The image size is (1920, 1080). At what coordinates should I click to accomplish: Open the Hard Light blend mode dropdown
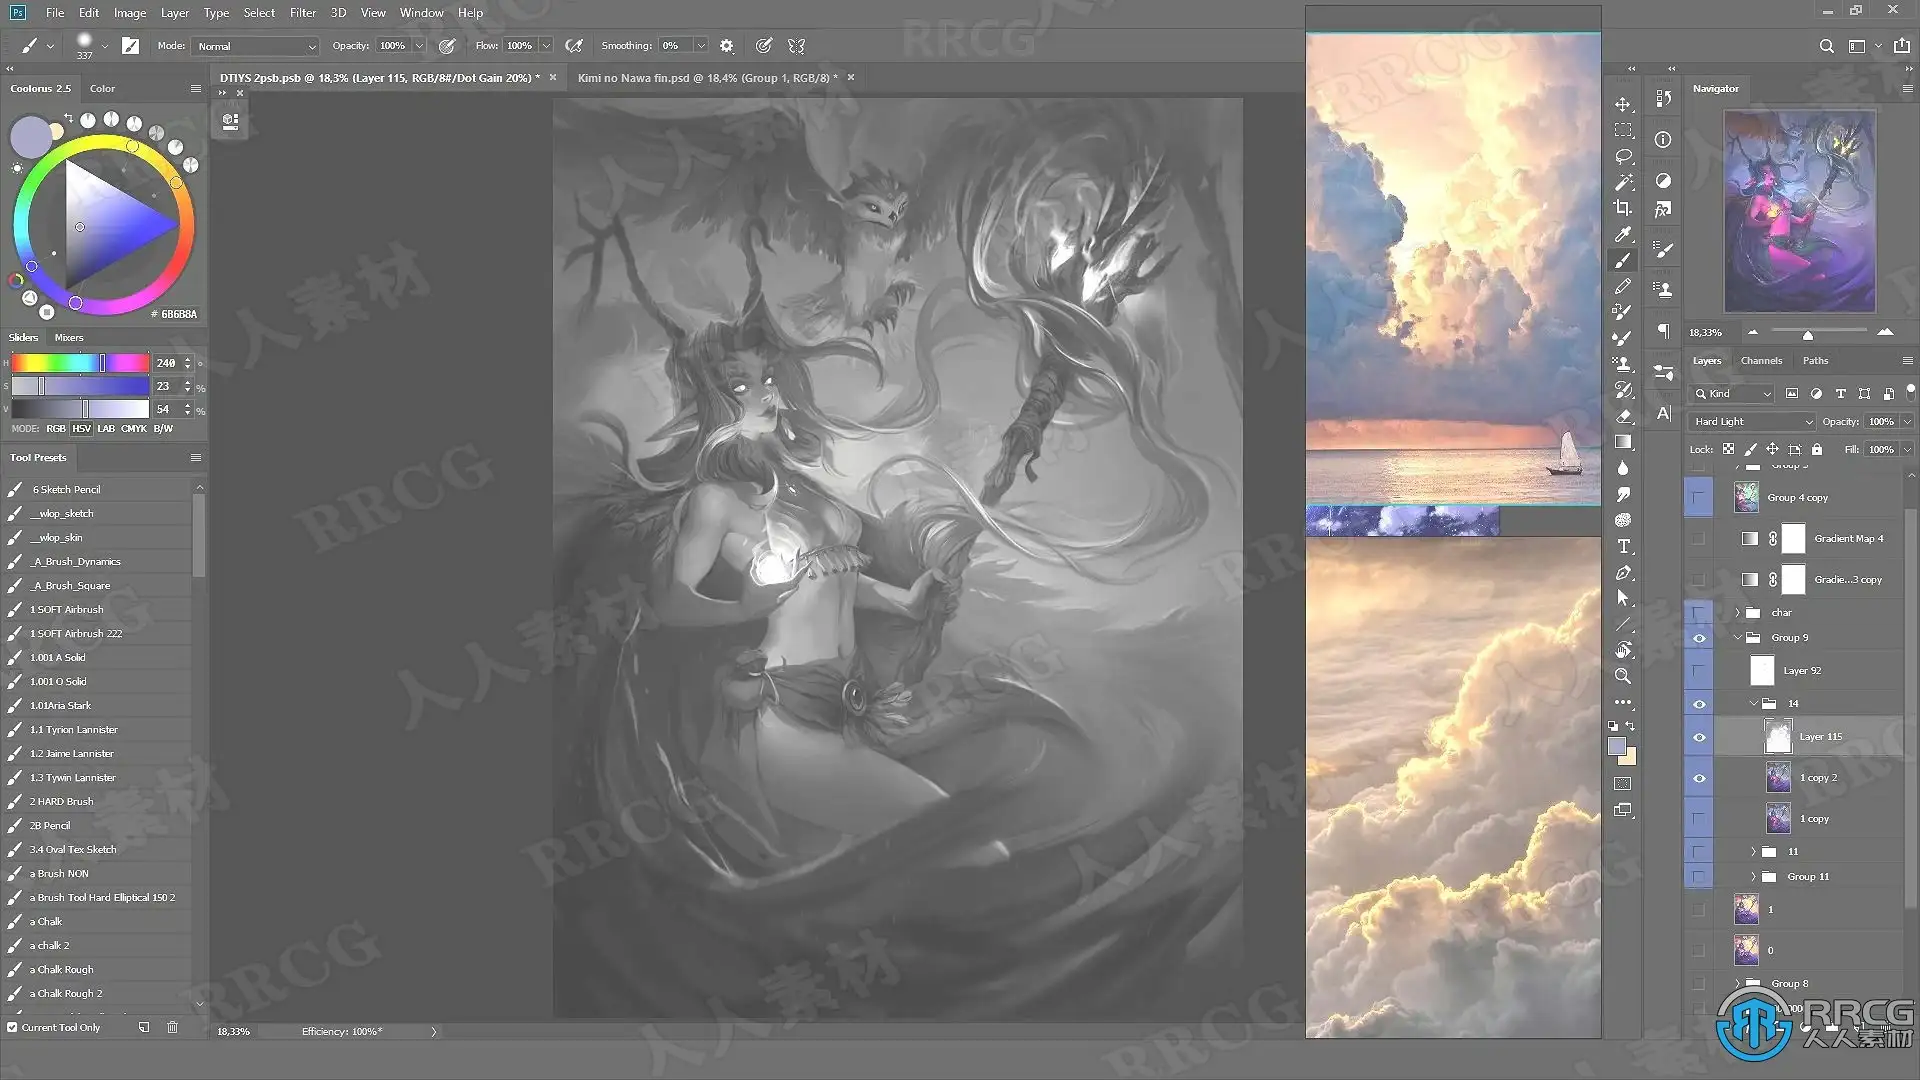pyautogui.click(x=1751, y=421)
